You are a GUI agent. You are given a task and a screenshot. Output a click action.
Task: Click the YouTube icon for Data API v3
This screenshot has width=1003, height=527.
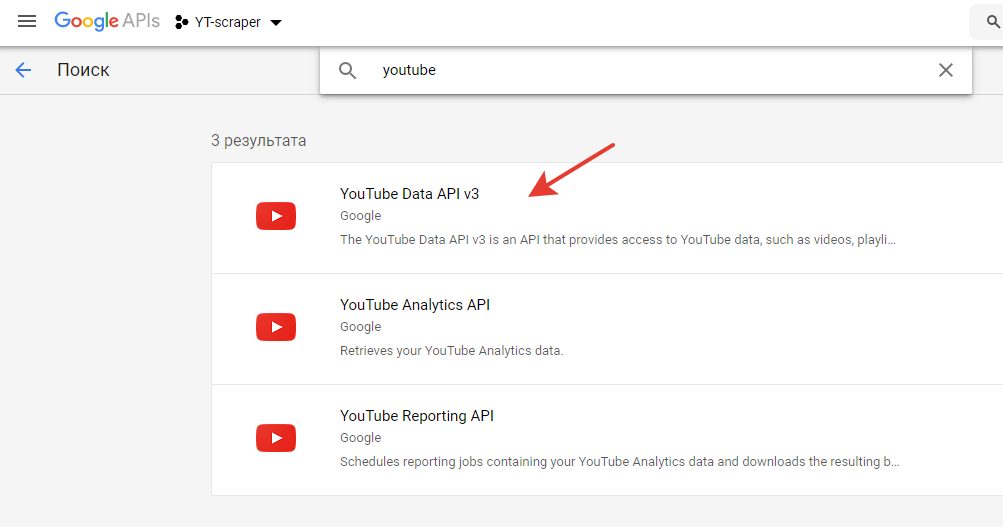pyautogui.click(x=276, y=216)
